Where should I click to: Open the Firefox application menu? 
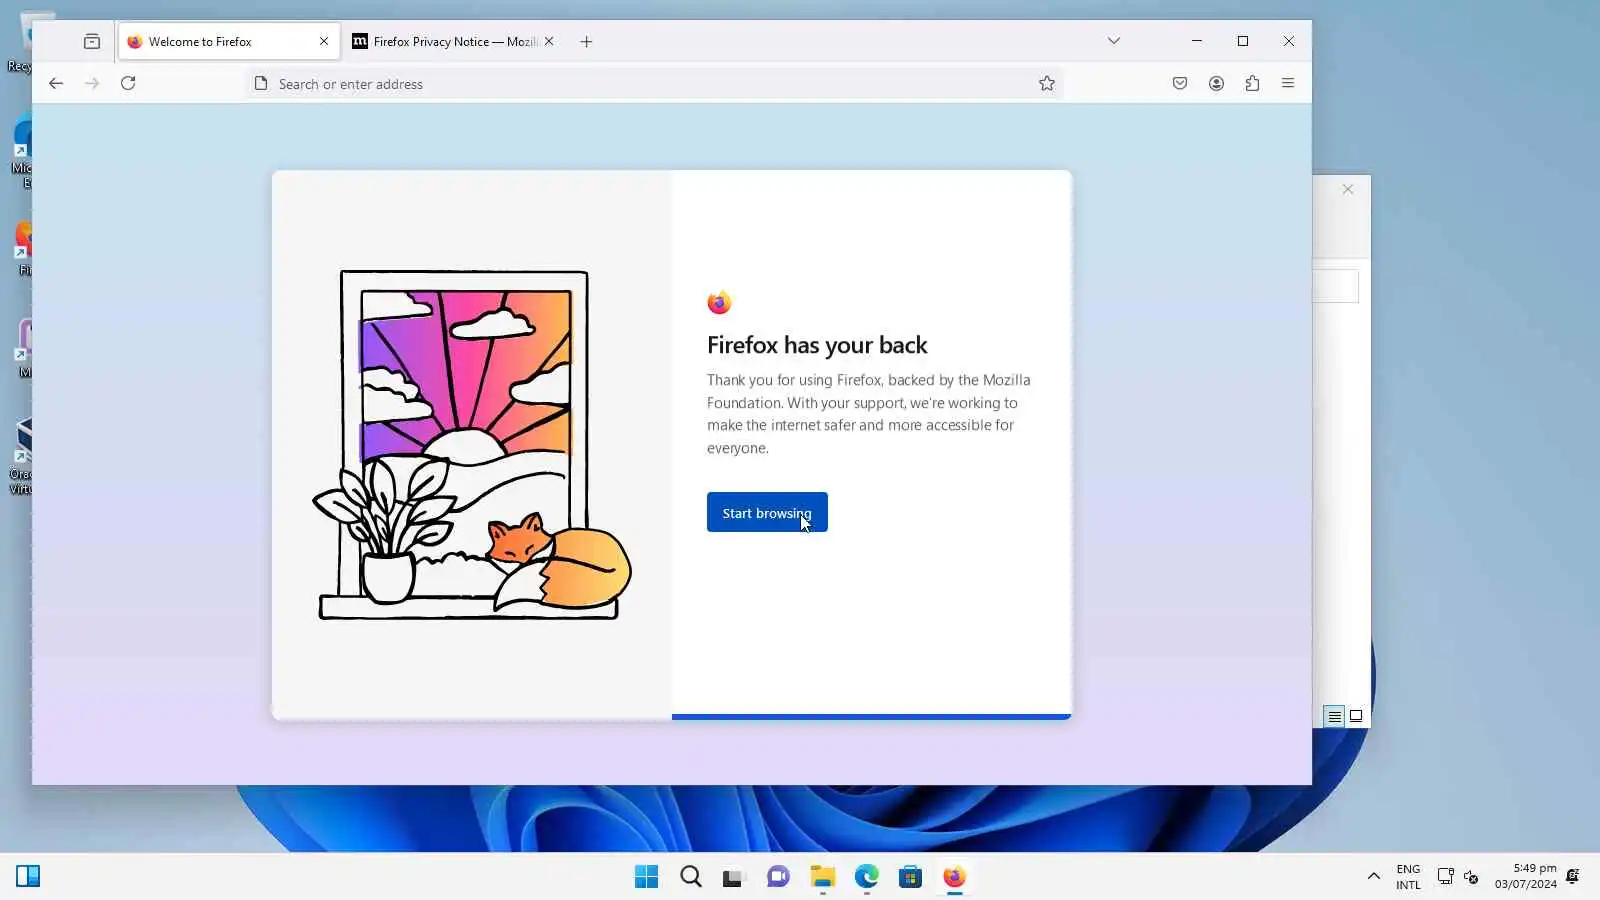pos(1288,84)
